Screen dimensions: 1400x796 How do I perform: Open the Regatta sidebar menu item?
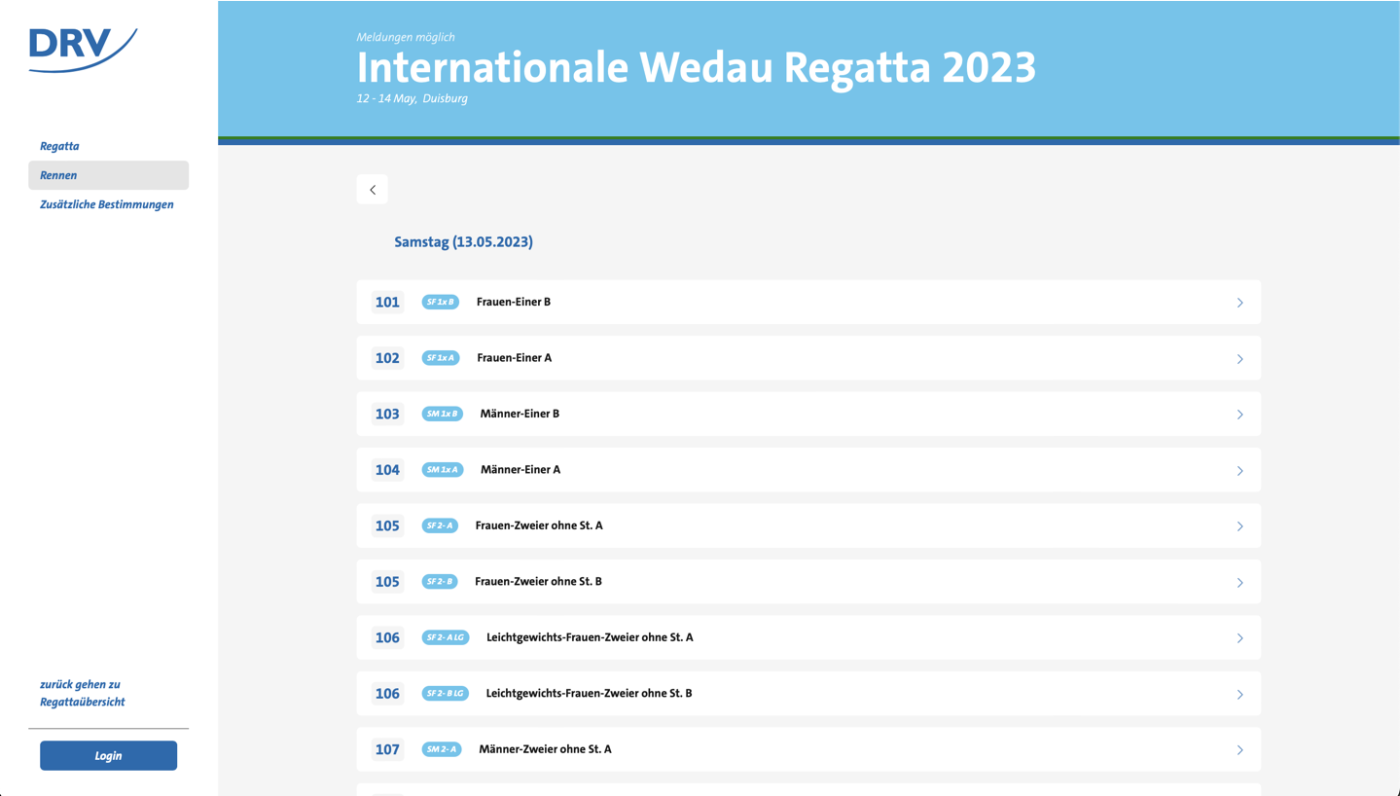click(x=60, y=146)
